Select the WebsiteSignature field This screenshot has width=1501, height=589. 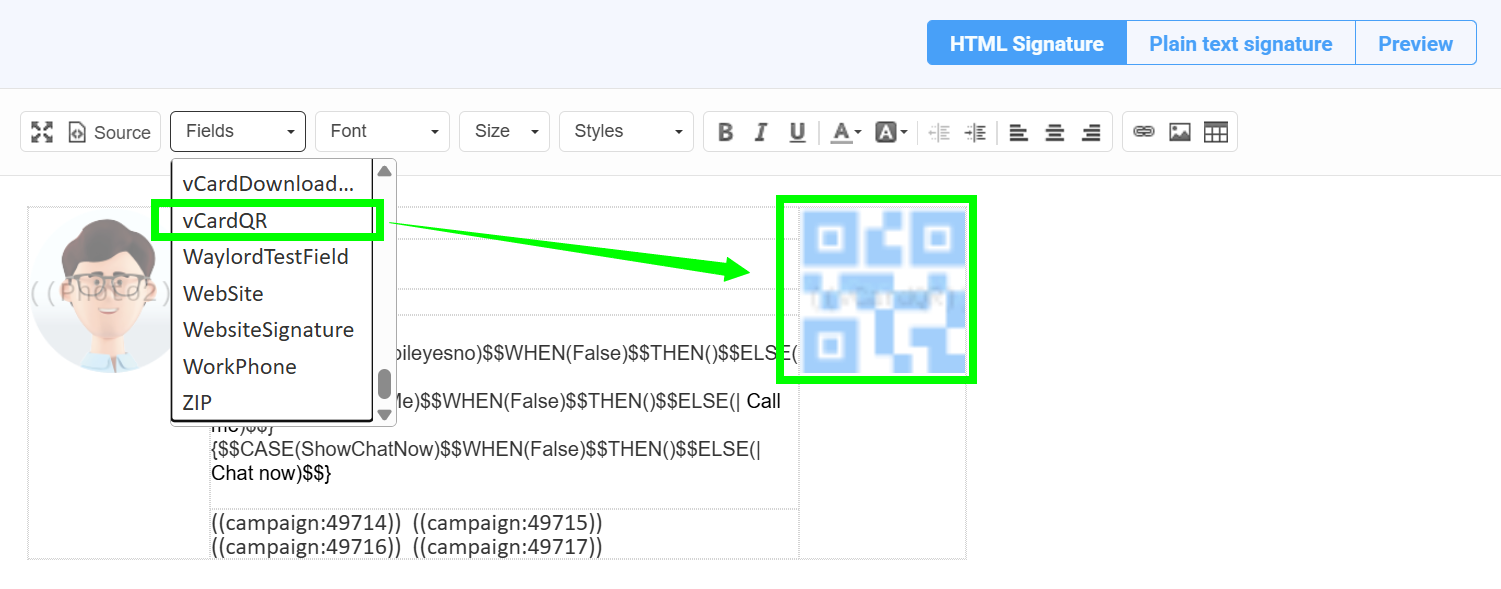tap(273, 329)
